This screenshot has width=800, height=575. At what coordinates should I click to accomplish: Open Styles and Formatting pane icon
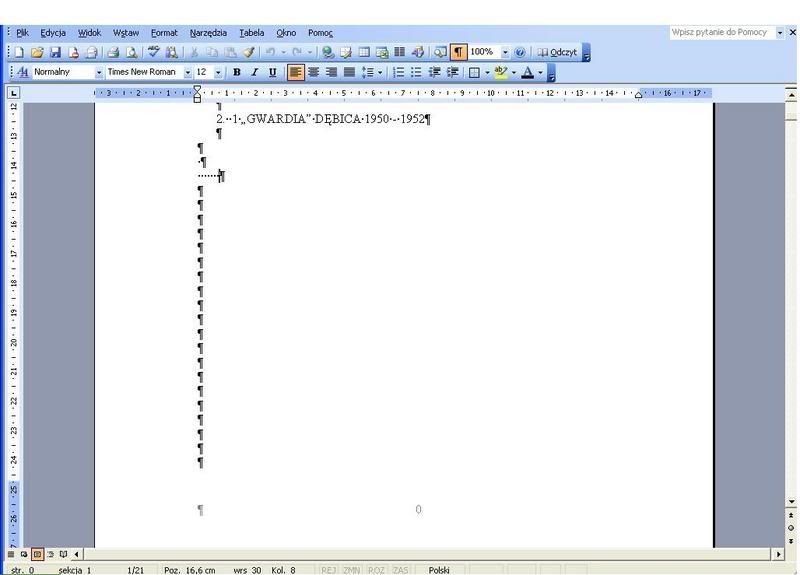pos(22,72)
